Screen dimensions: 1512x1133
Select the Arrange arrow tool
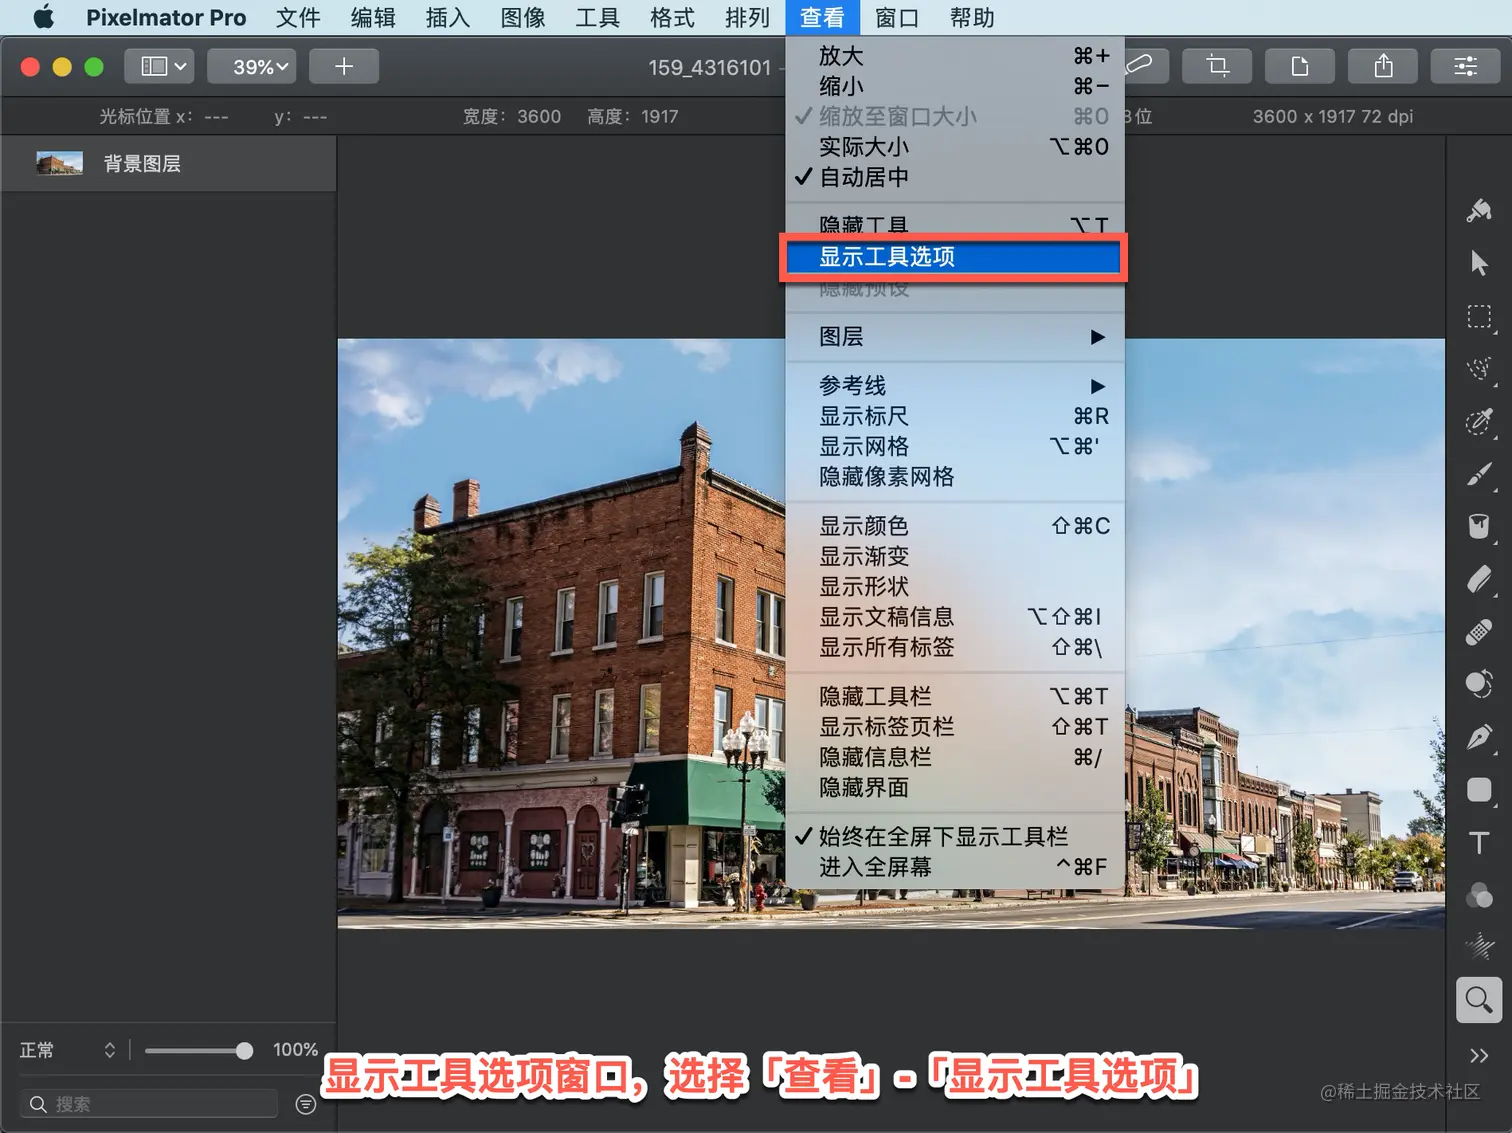1479,263
